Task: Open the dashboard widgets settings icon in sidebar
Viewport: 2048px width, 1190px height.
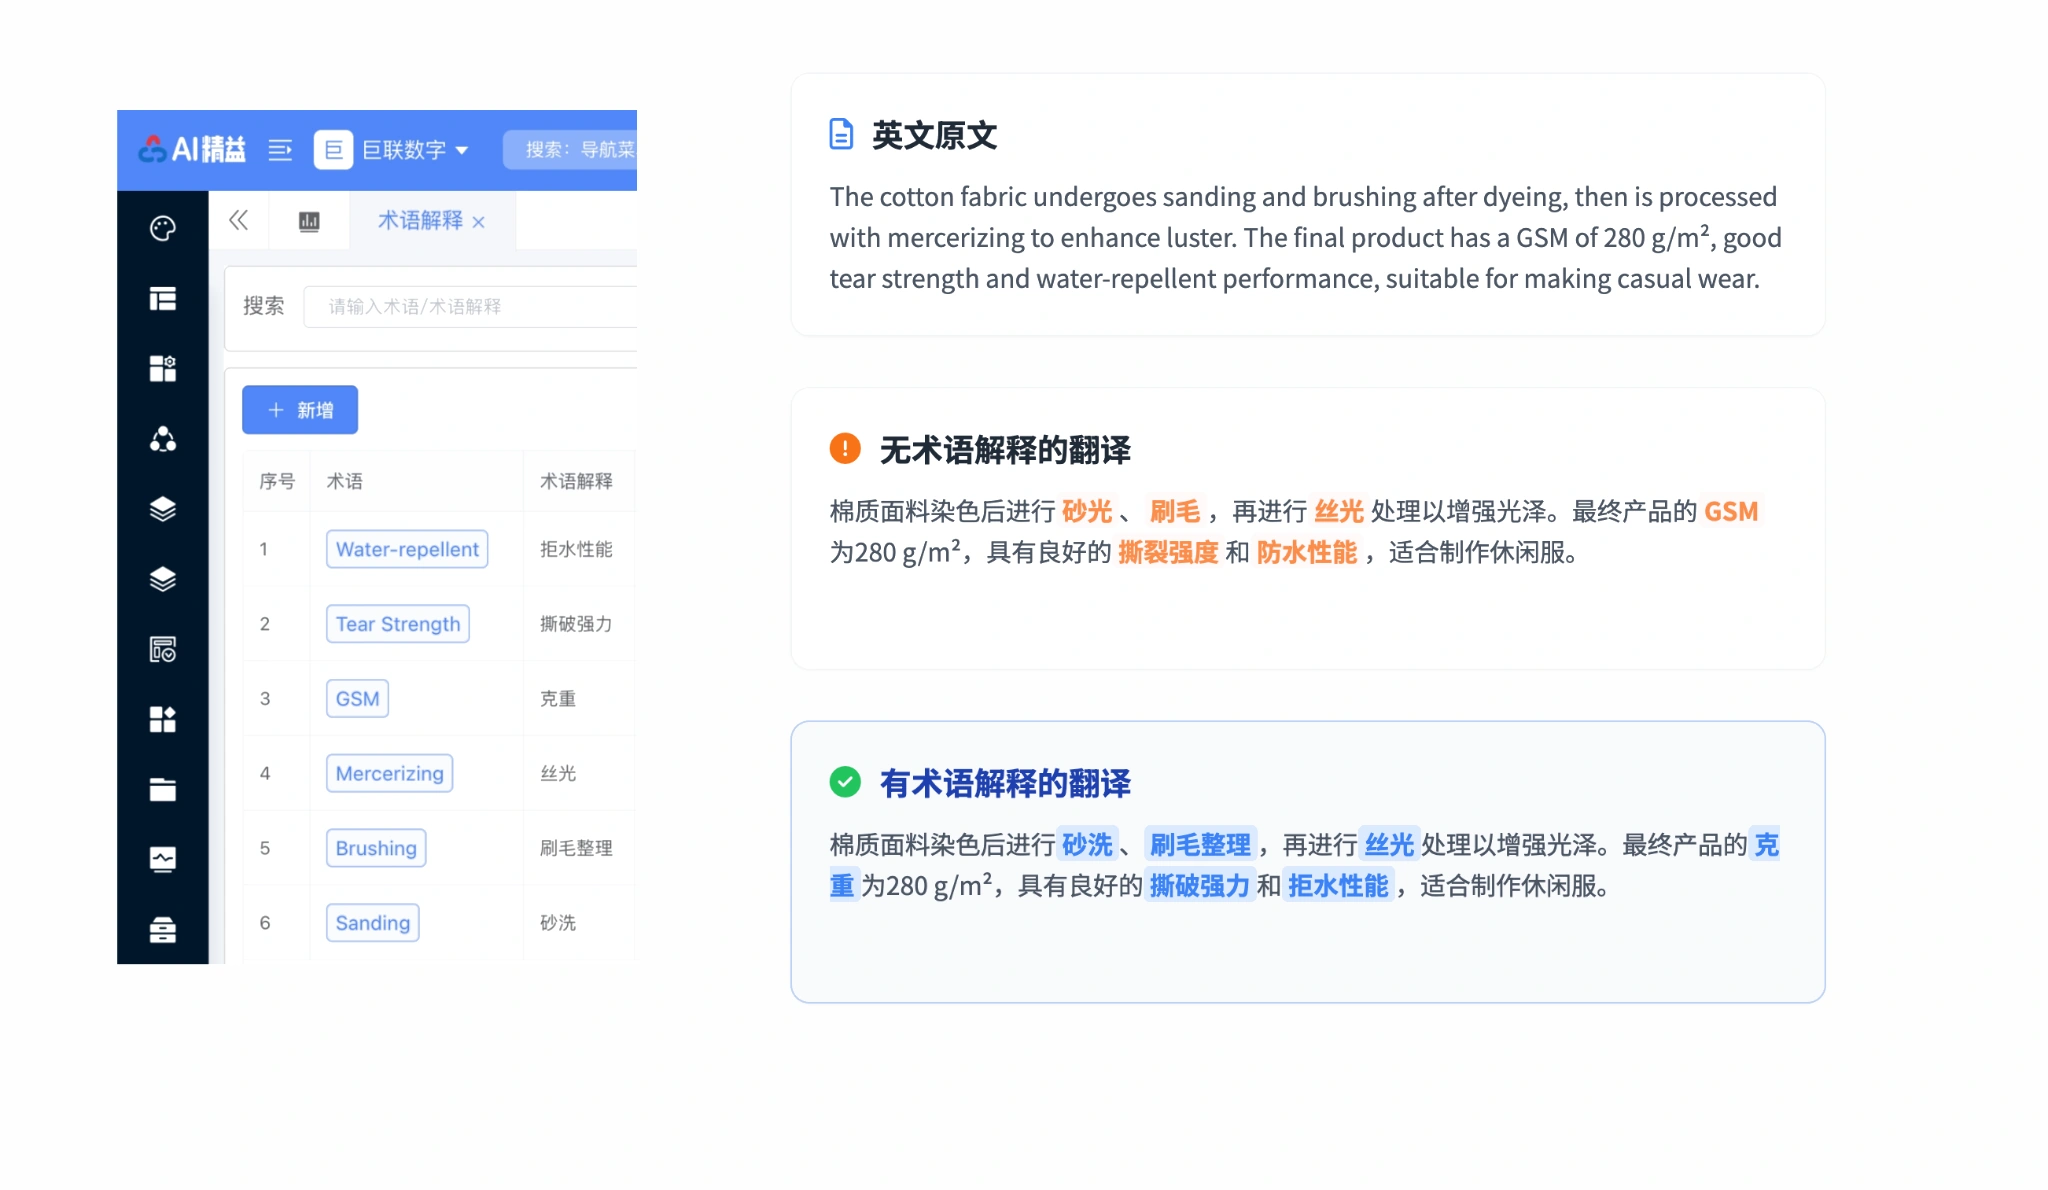Action: click(x=163, y=369)
